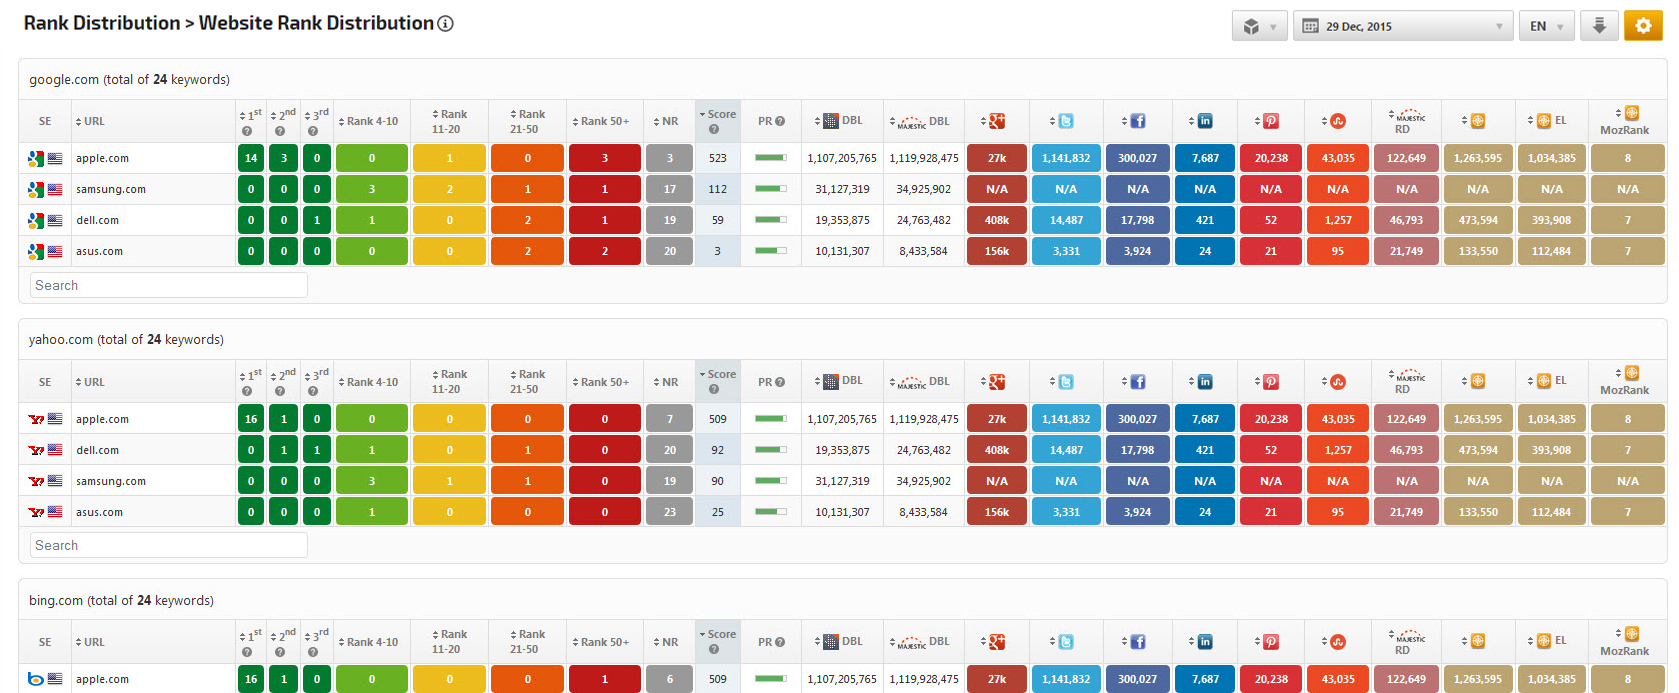The width and height of the screenshot is (1679, 693).
Task: Sort google.com table by URL column
Action: click(93, 121)
